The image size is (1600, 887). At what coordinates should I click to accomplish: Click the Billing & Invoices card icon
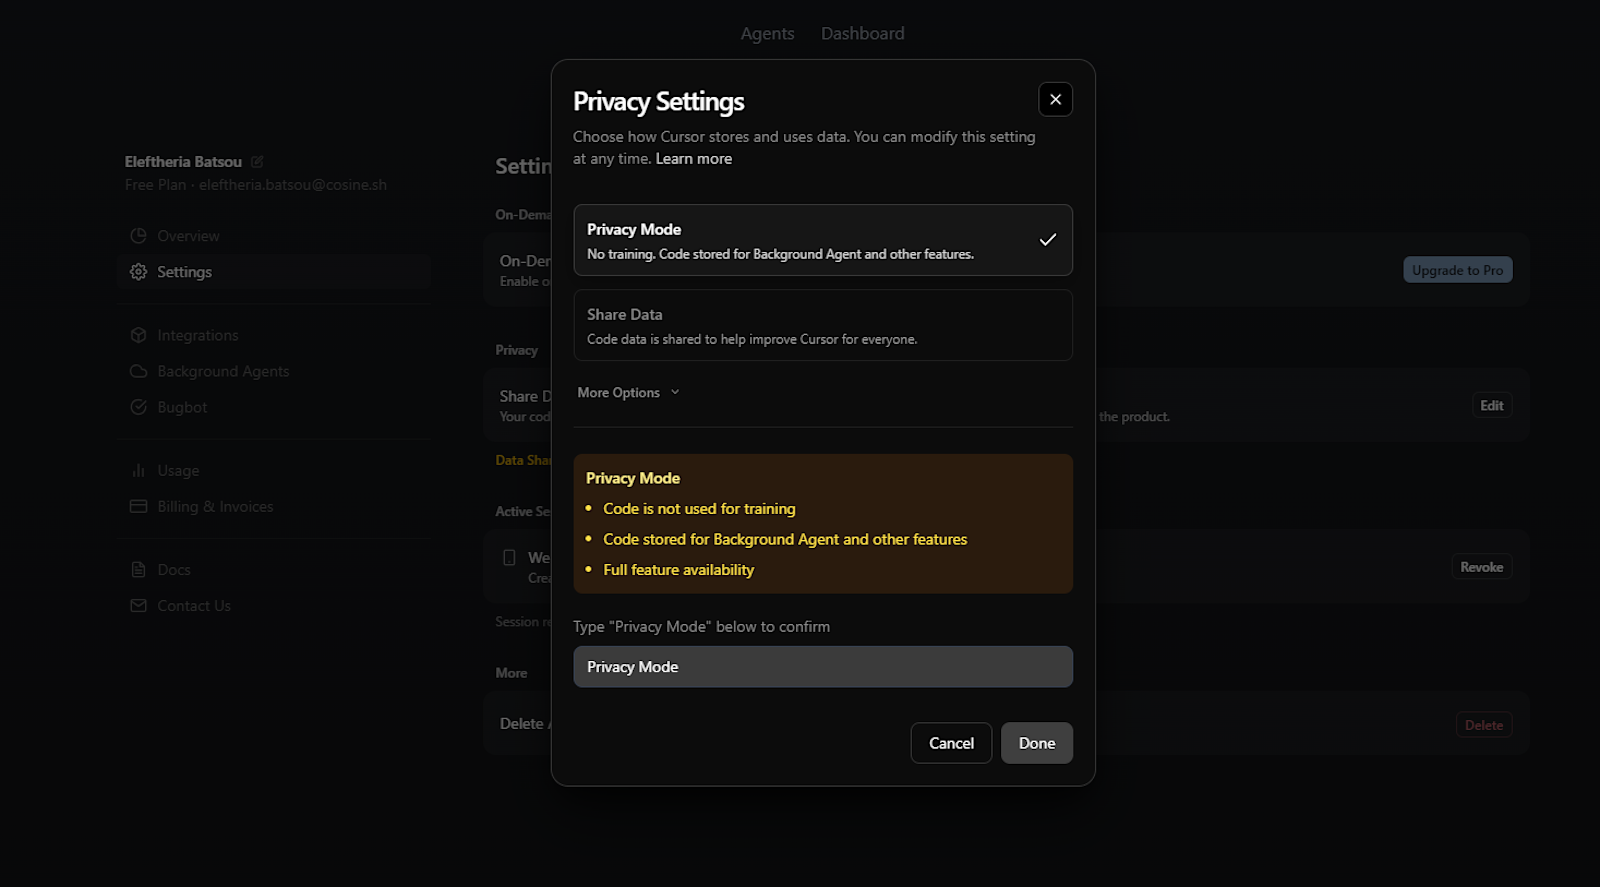click(x=138, y=507)
